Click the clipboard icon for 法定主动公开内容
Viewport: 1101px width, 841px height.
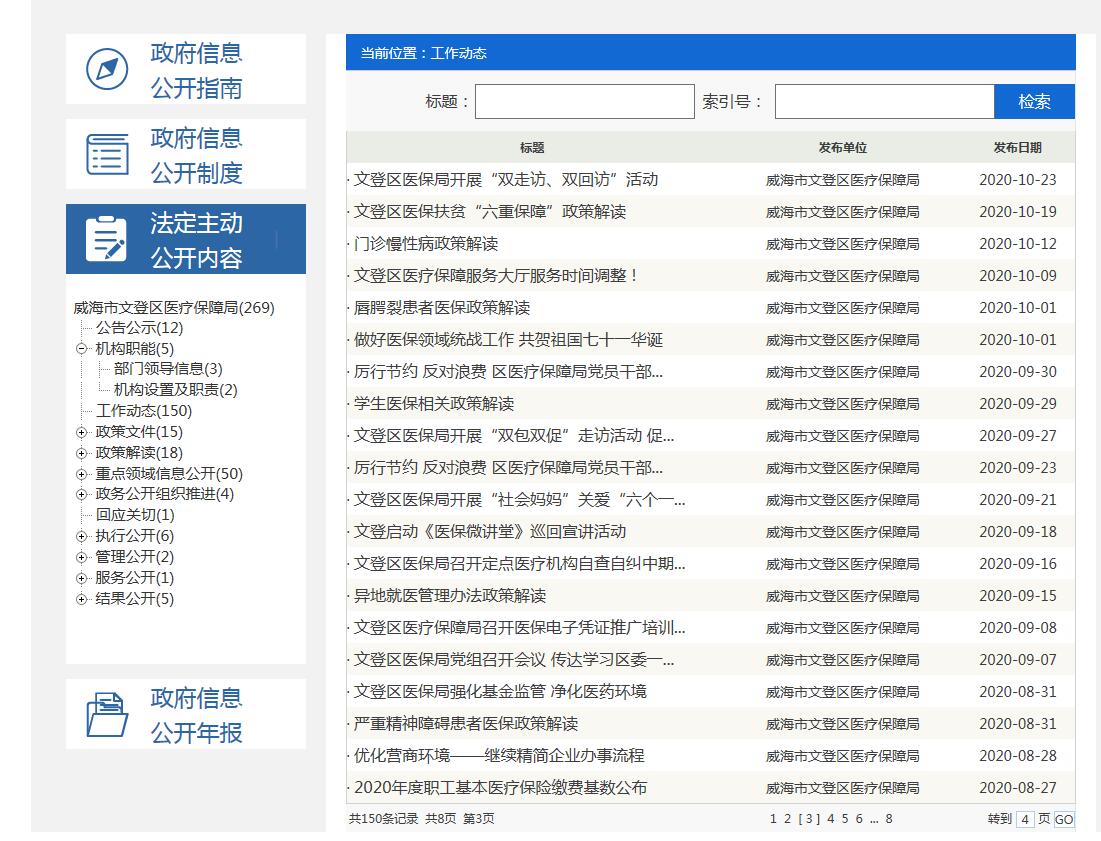point(107,240)
